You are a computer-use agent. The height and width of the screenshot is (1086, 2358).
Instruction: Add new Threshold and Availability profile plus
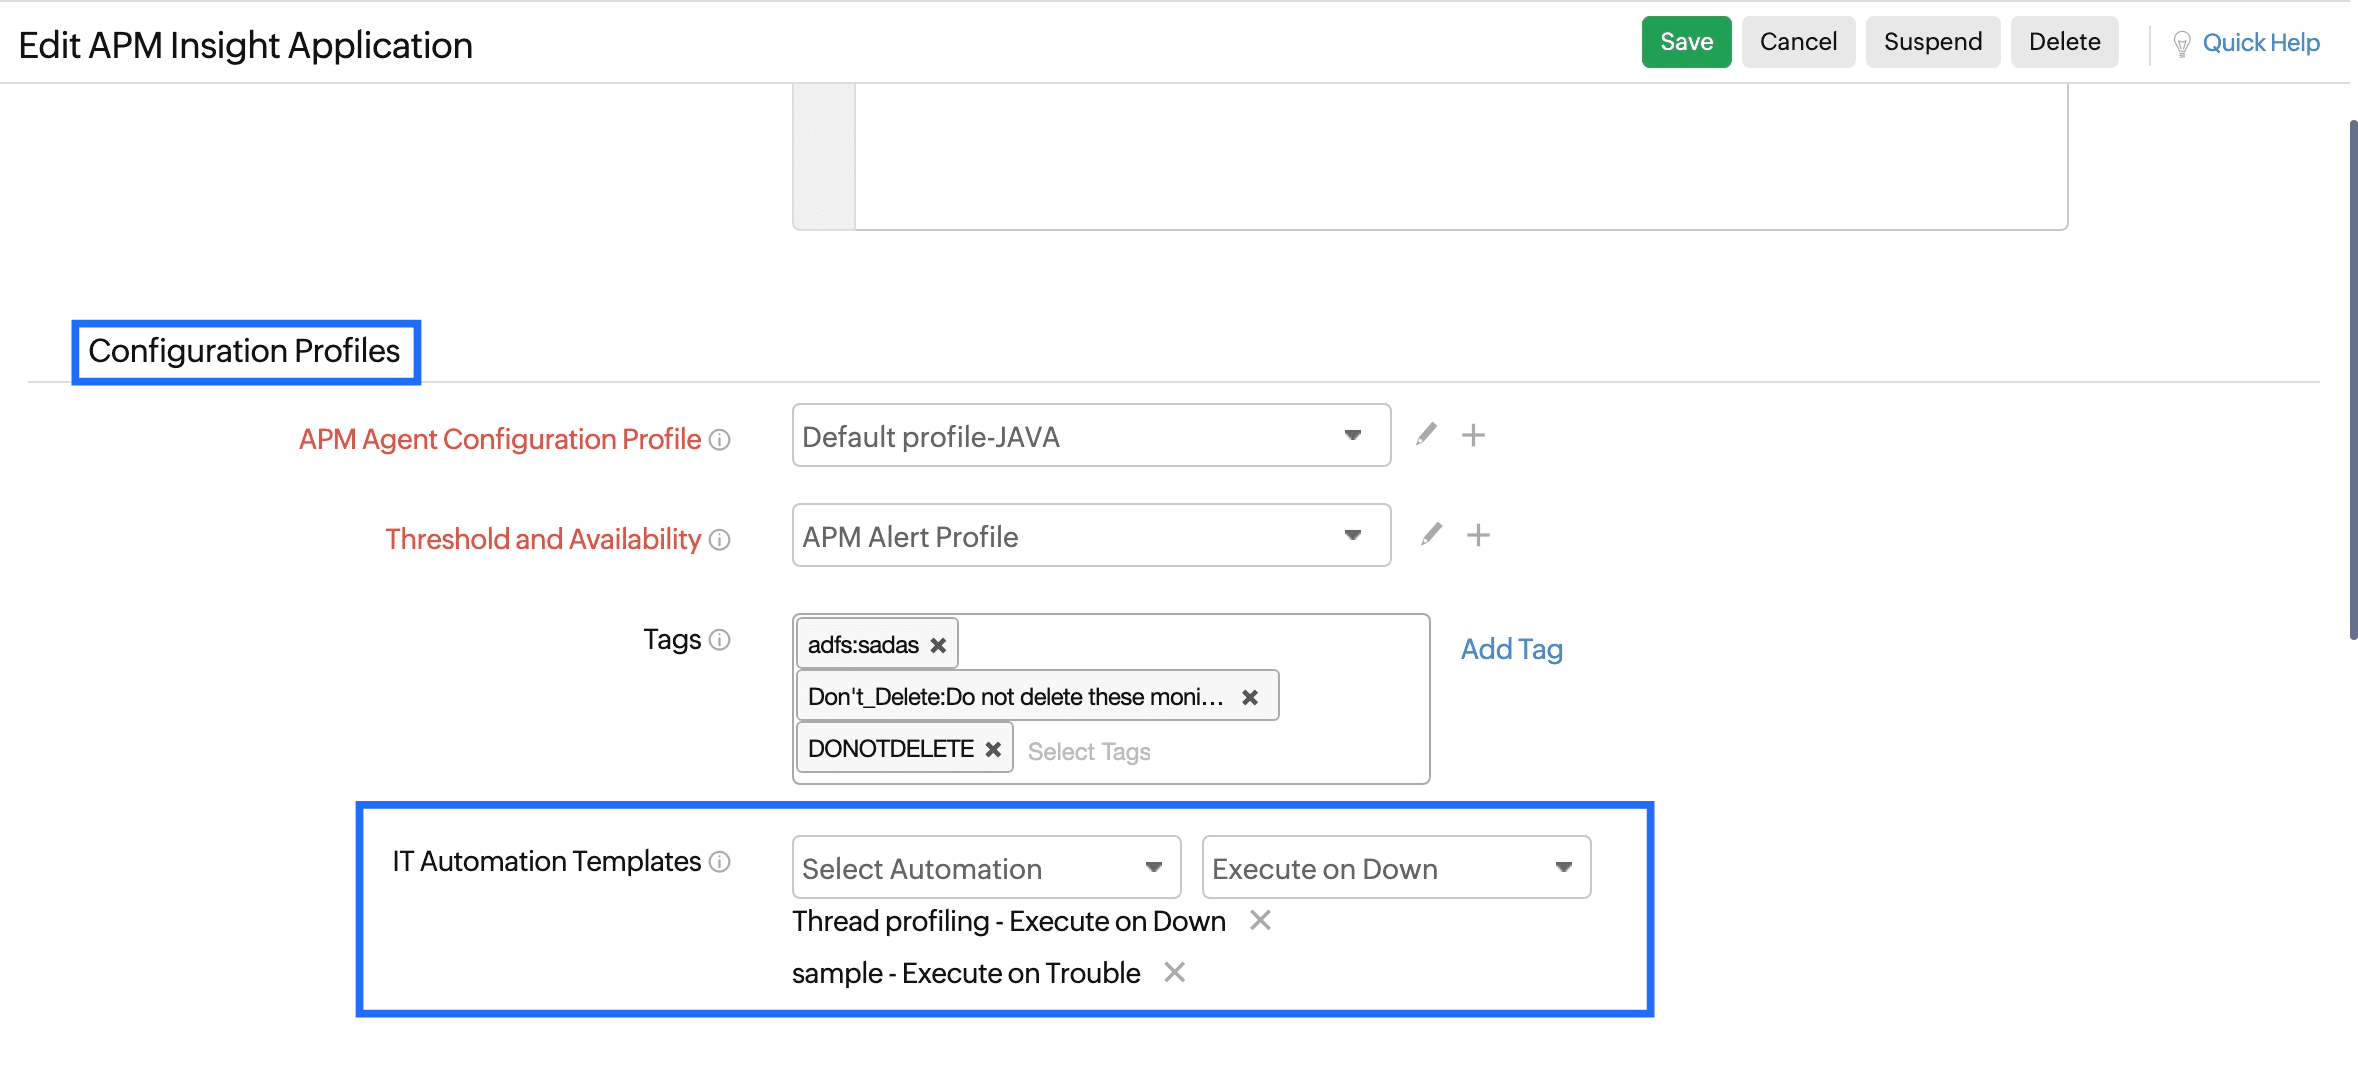click(x=1478, y=535)
